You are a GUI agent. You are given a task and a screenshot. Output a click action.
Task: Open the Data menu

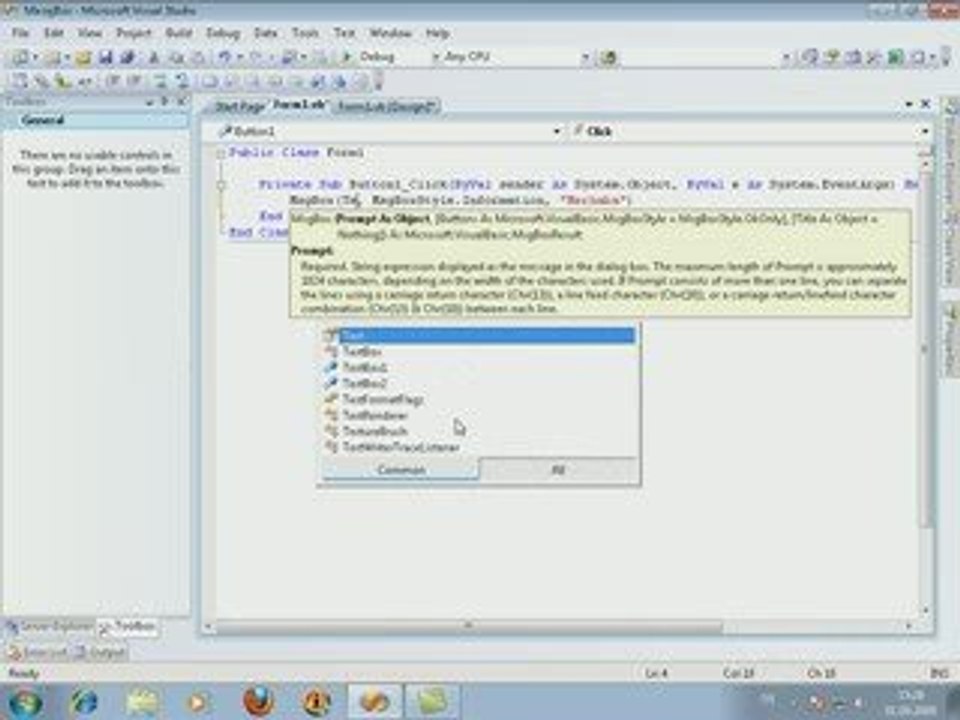(x=266, y=33)
